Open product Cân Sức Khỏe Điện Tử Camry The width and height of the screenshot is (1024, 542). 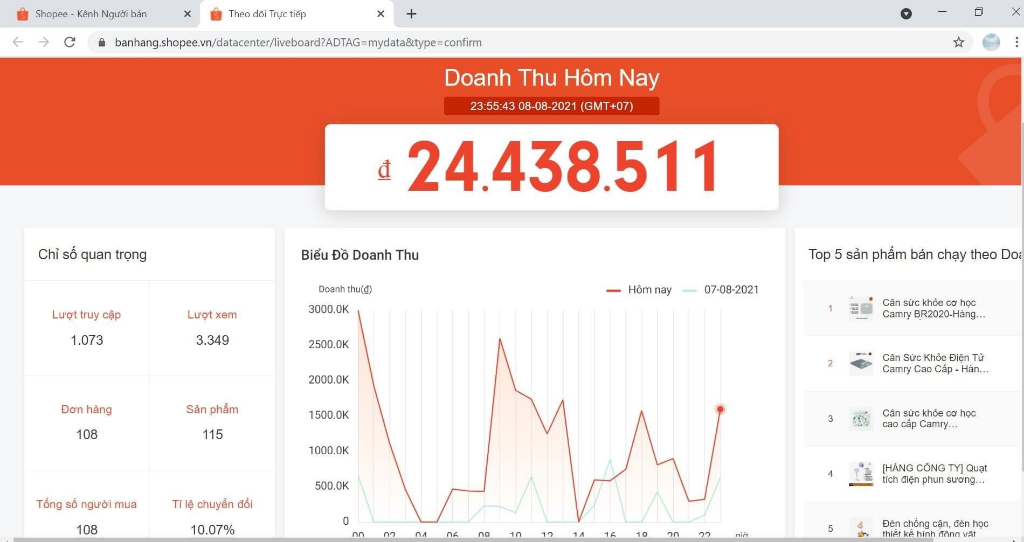click(x=935, y=363)
